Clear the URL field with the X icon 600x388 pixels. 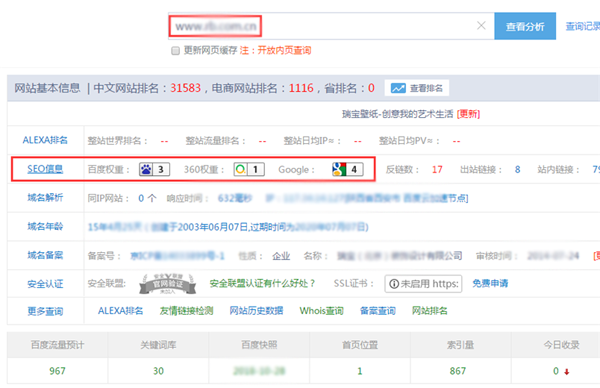(481, 26)
